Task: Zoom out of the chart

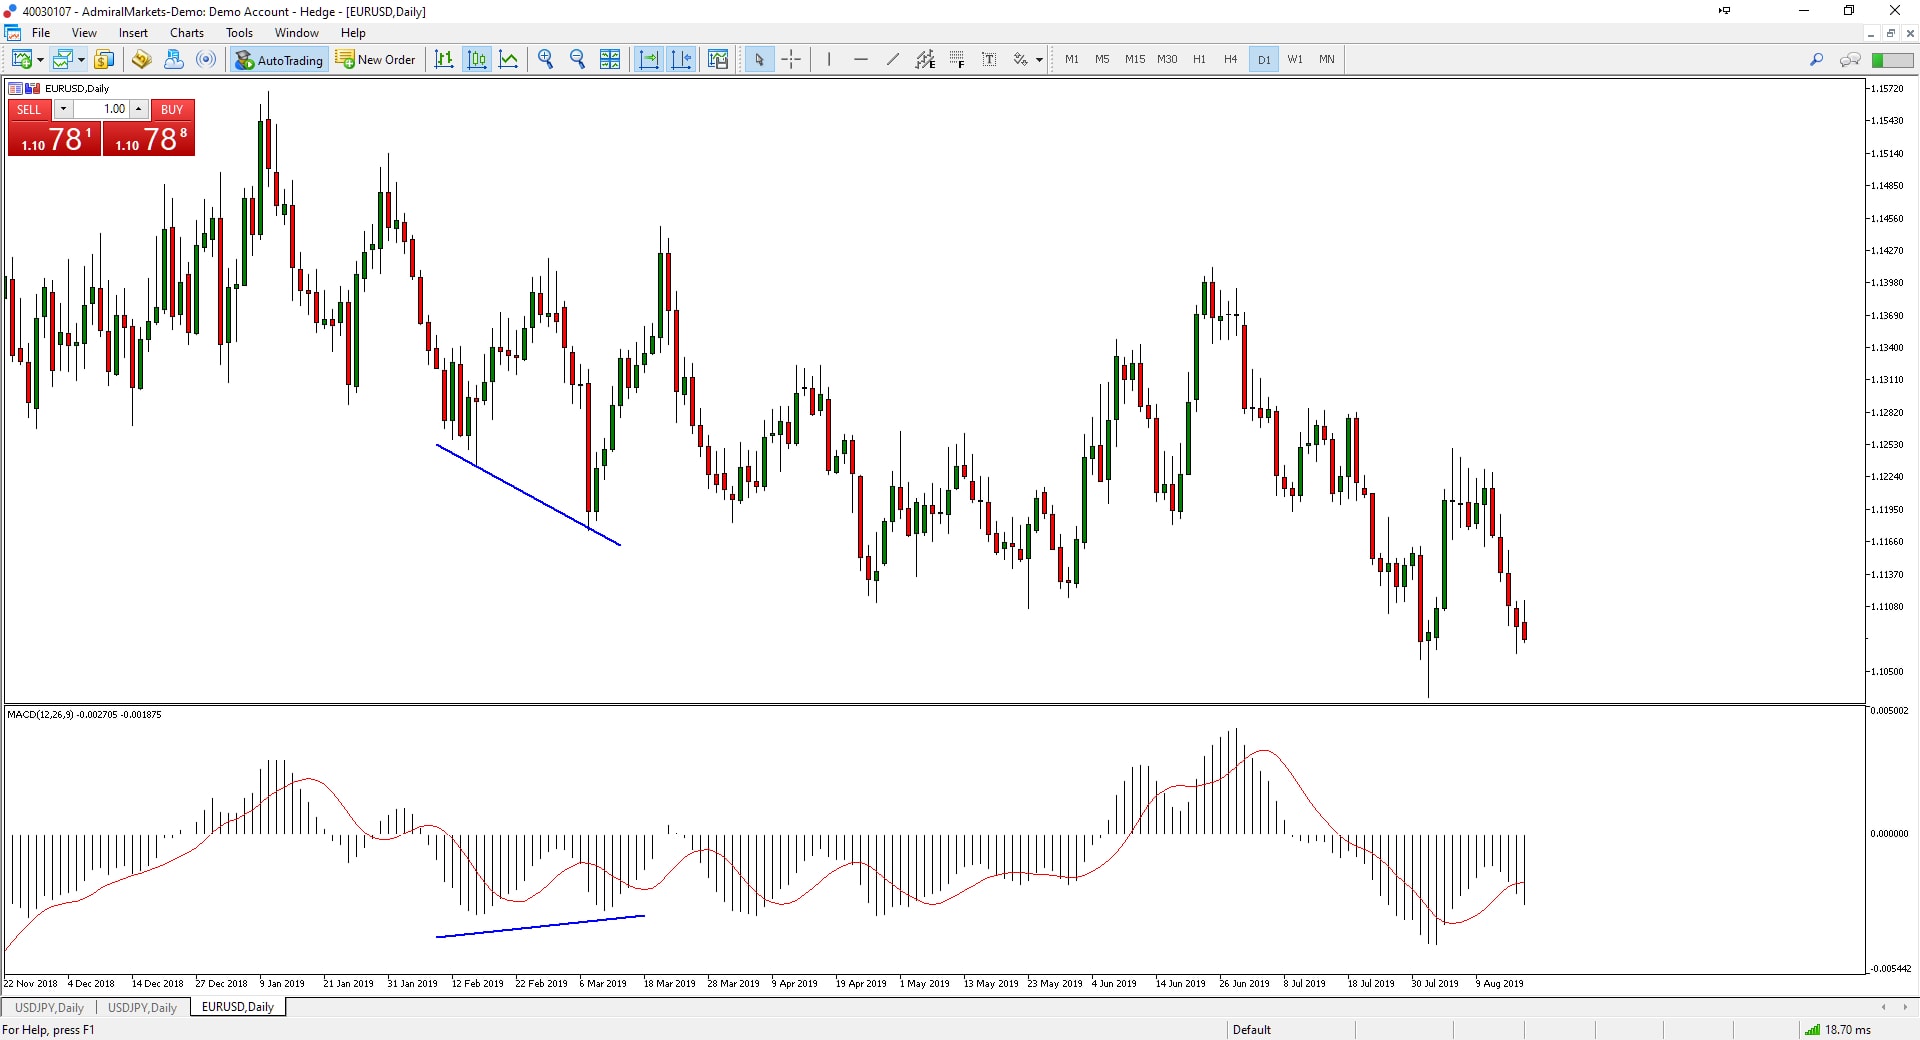Action: click(577, 59)
